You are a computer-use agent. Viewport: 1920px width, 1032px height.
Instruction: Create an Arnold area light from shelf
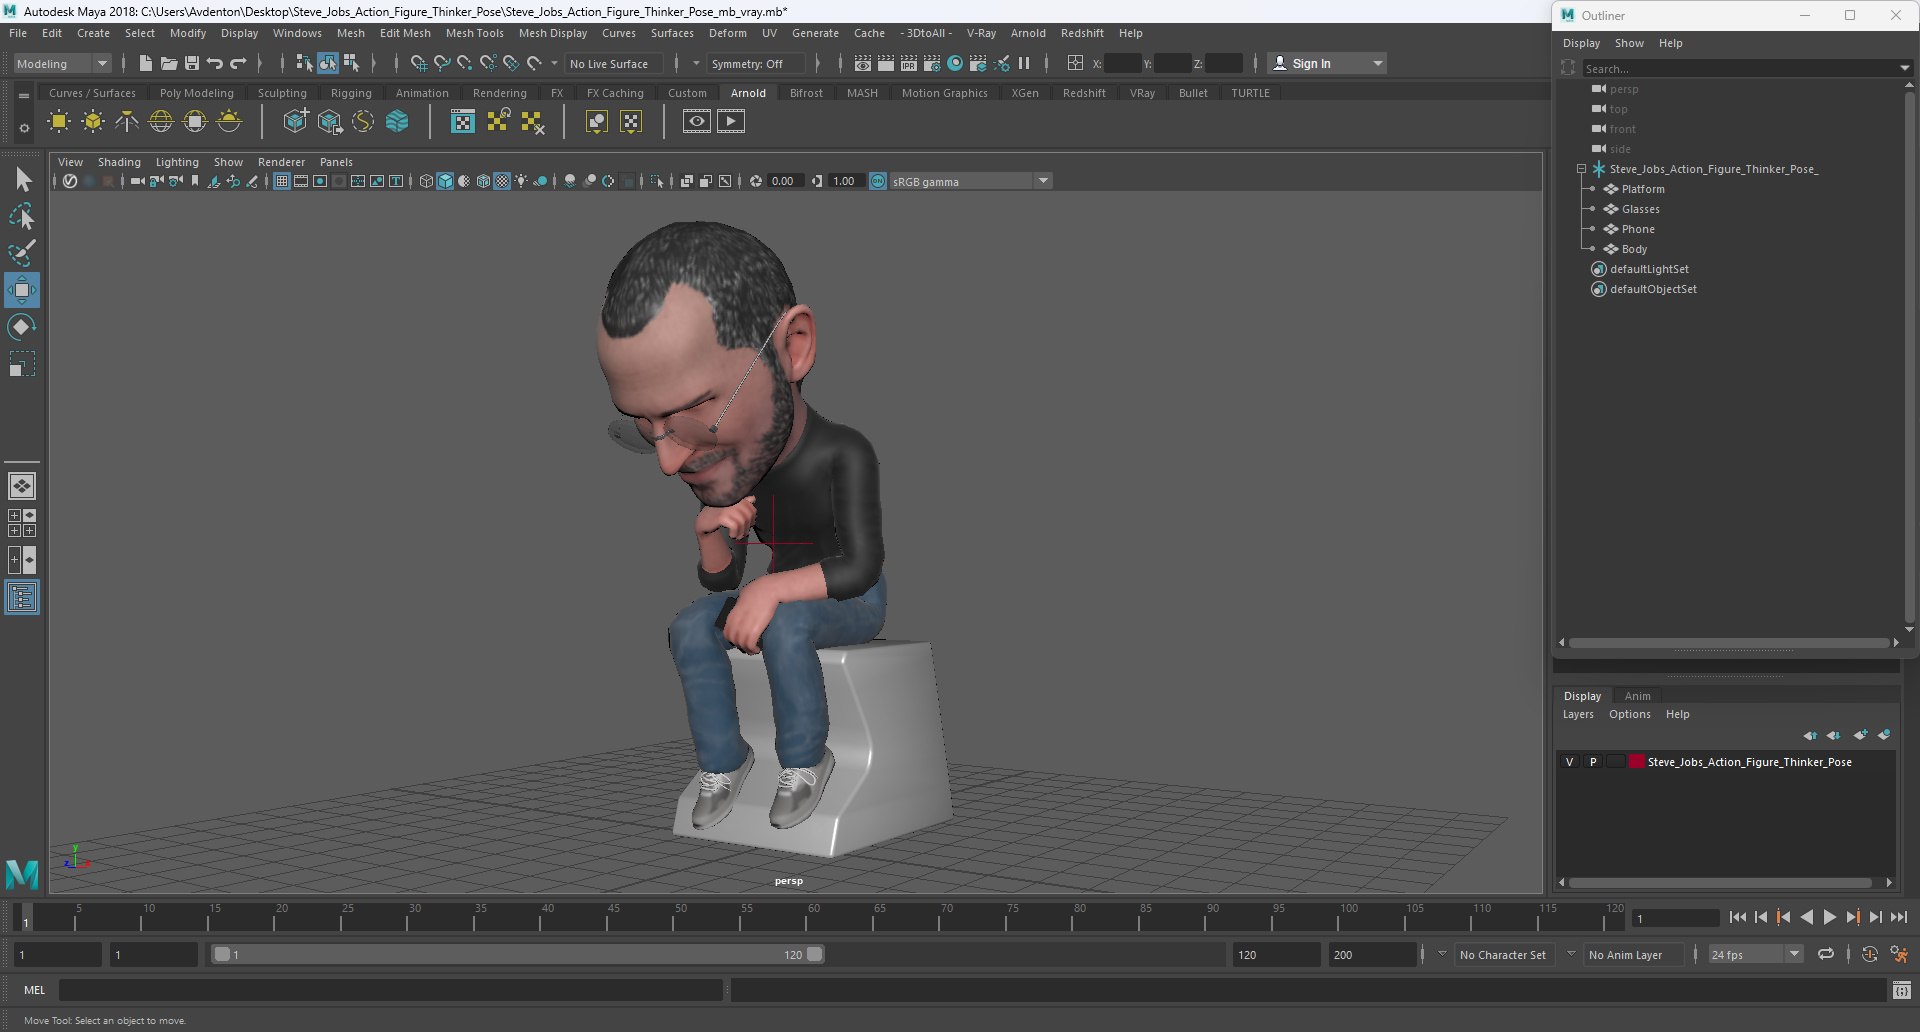[59, 122]
